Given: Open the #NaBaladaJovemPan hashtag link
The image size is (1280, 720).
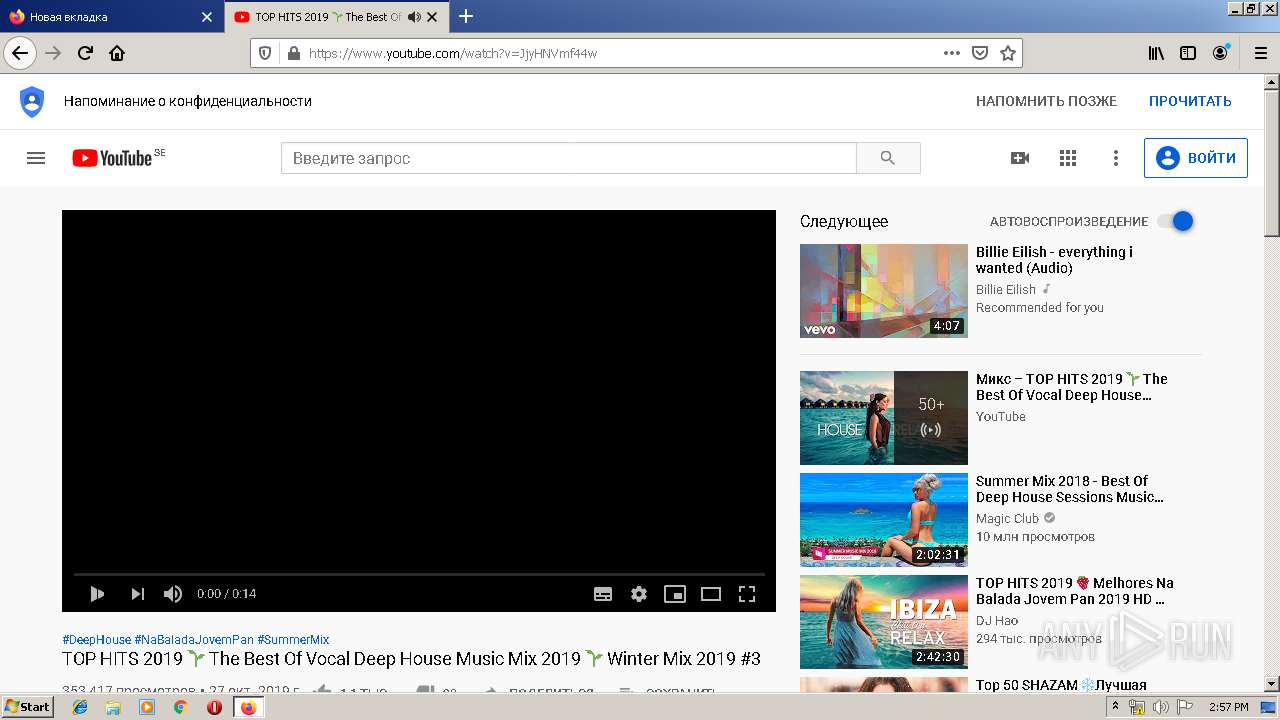Looking at the screenshot, I should [194, 640].
